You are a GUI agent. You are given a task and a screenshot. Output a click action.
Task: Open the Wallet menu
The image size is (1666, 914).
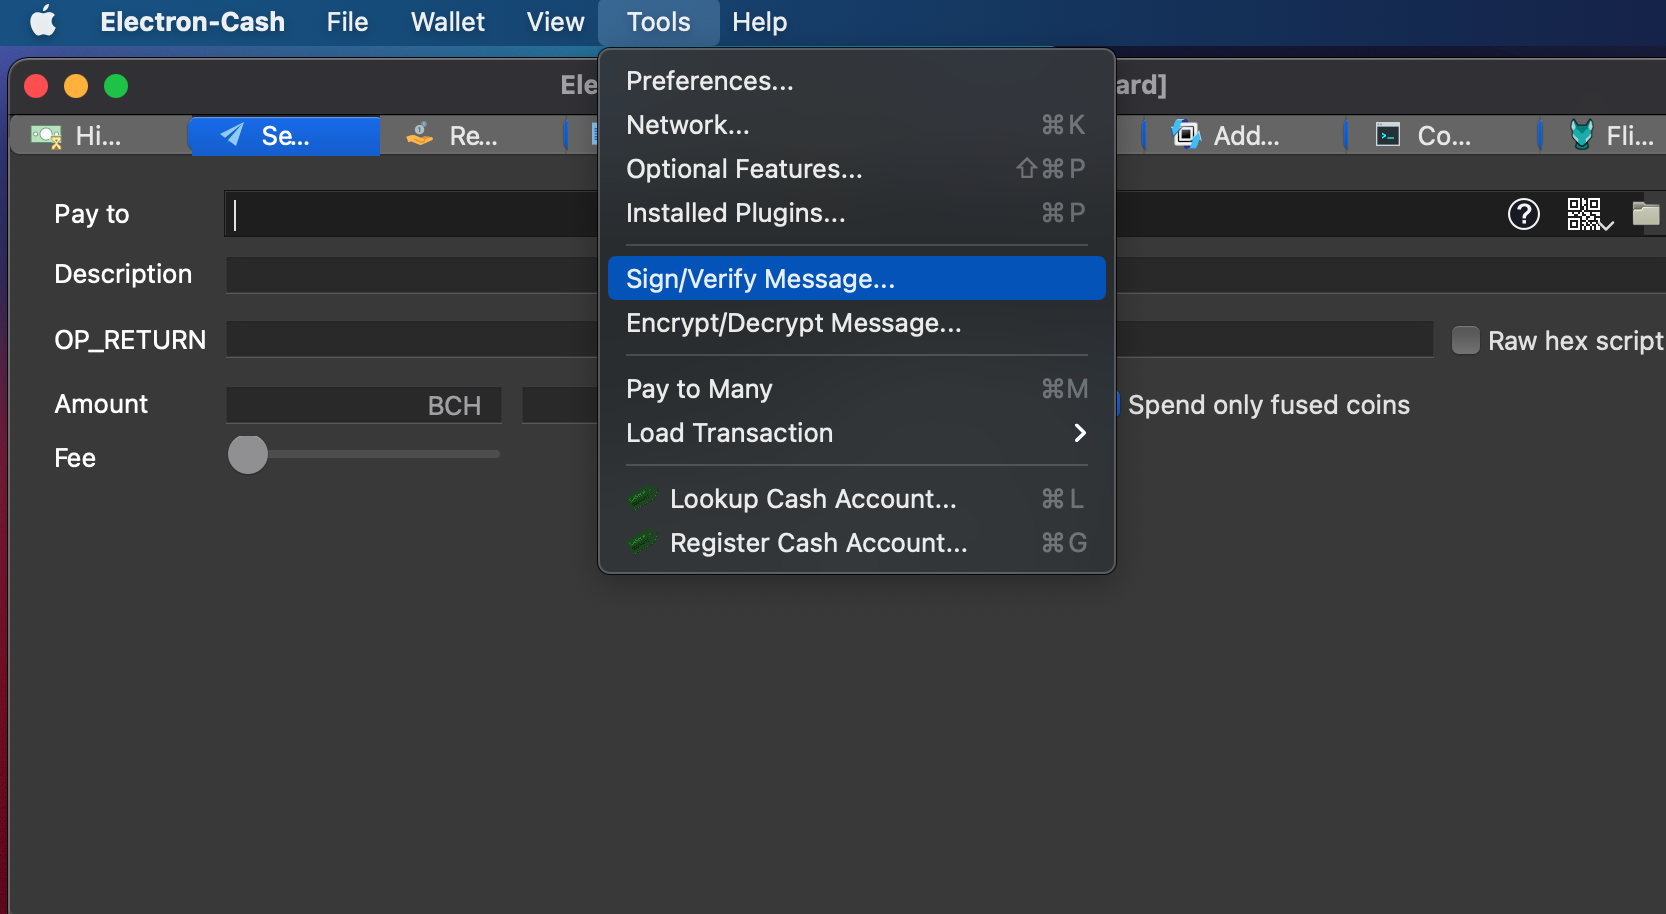coord(447,21)
